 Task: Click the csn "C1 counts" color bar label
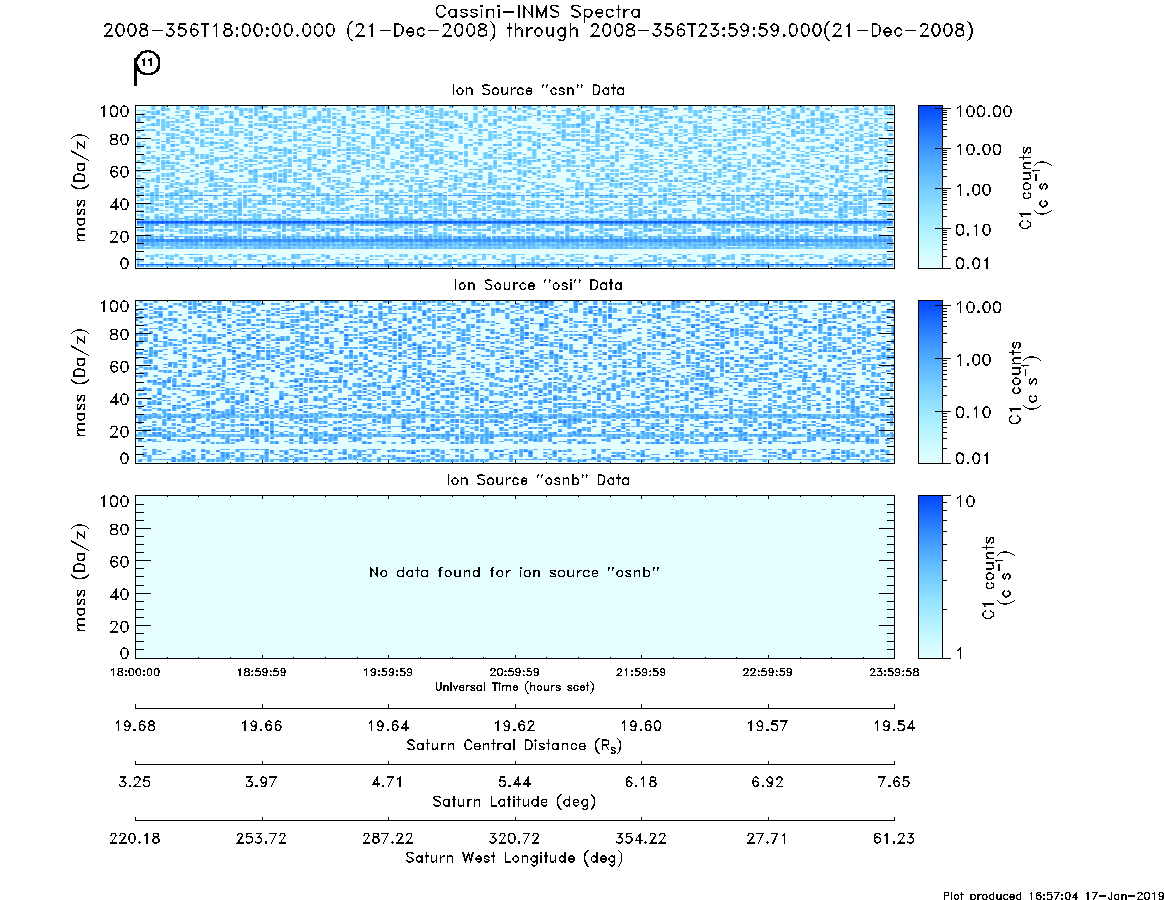point(1034,187)
